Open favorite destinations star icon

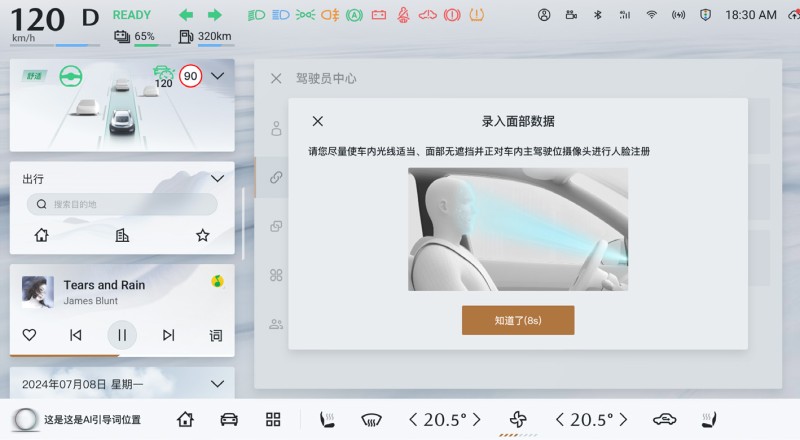tap(203, 235)
